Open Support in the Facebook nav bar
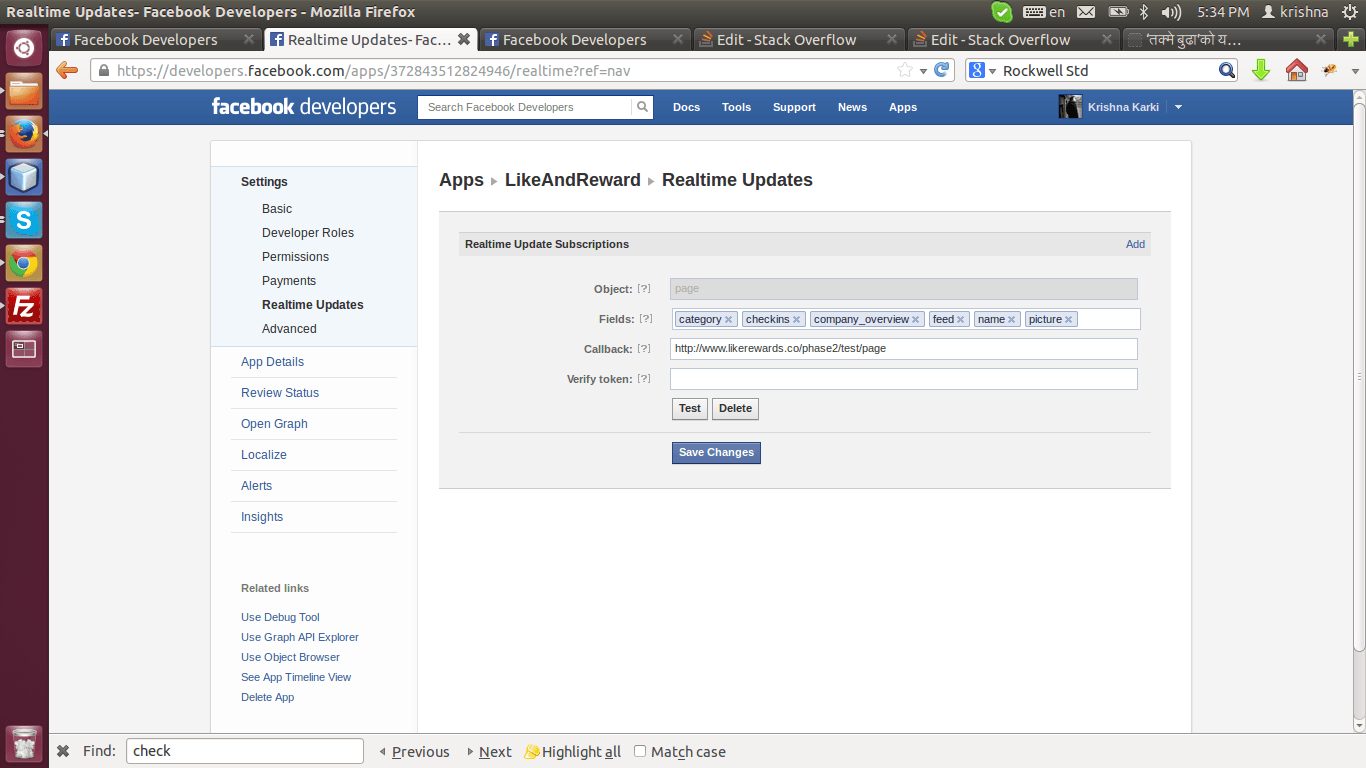 click(794, 107)
